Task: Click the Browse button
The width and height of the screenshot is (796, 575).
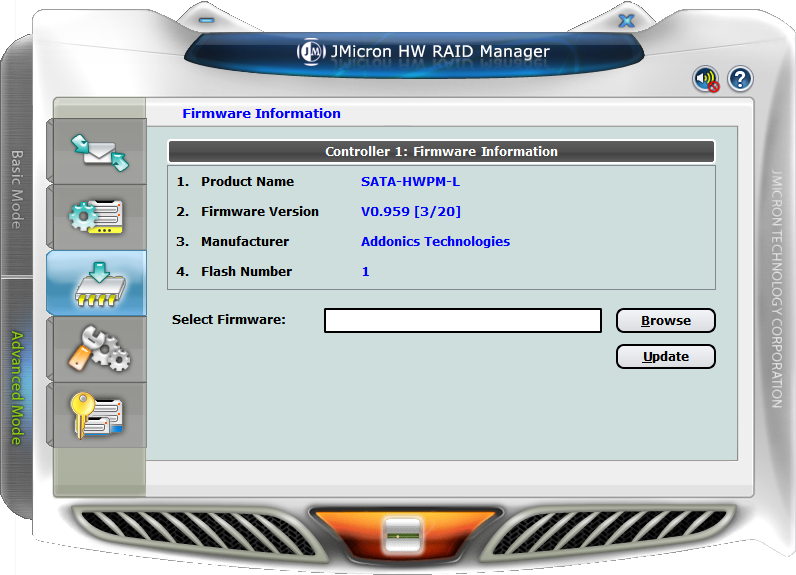Action: (x=666, y=321)
